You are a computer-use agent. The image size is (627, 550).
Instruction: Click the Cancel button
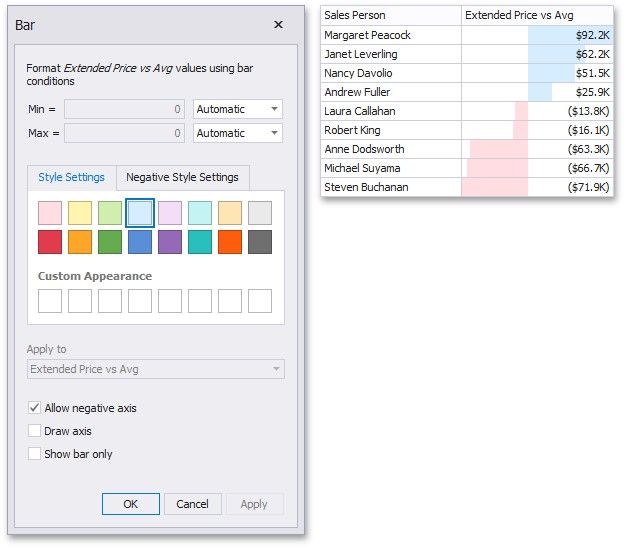point(192,504)
